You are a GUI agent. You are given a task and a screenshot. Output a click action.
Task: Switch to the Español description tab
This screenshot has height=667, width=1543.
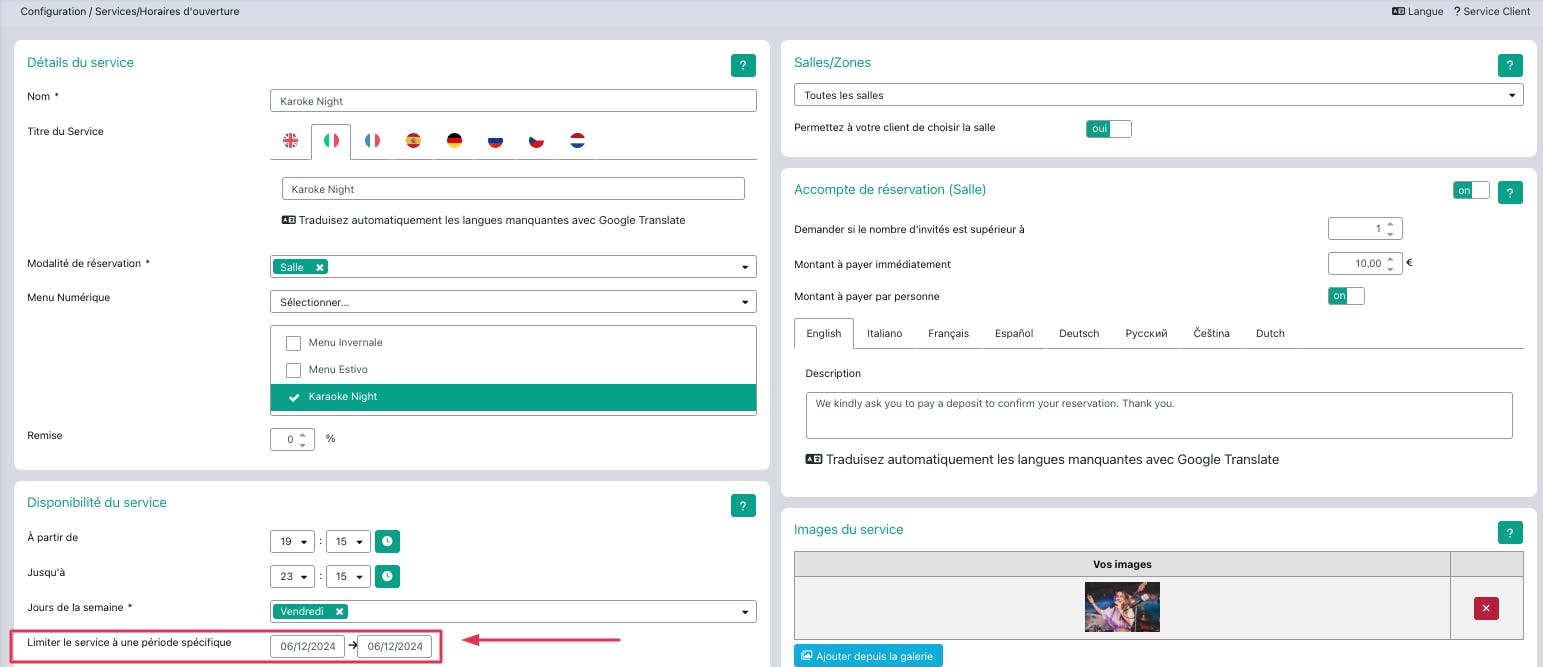[x=1014, y=333]
